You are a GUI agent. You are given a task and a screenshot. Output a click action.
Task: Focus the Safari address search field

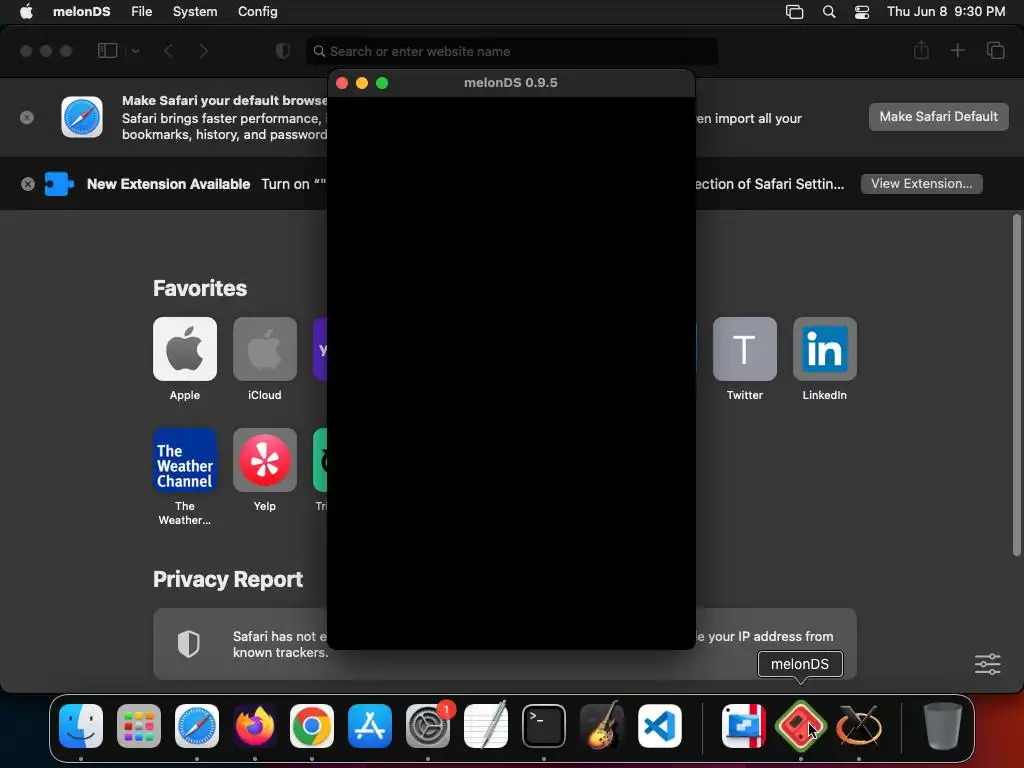pos(512,51)
